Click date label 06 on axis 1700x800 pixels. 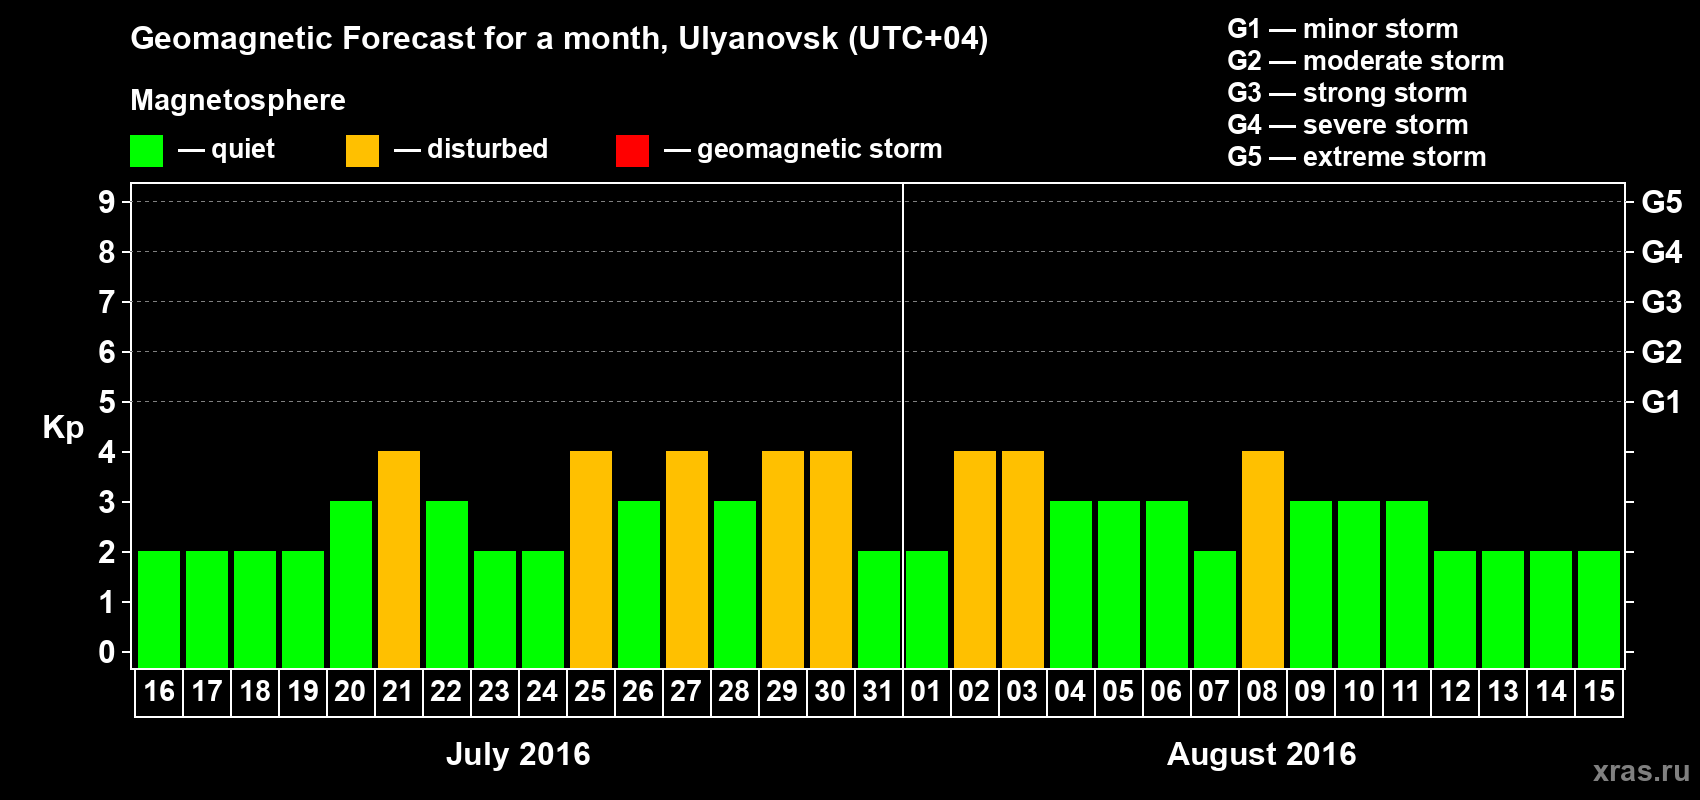tap(1166, 692)
